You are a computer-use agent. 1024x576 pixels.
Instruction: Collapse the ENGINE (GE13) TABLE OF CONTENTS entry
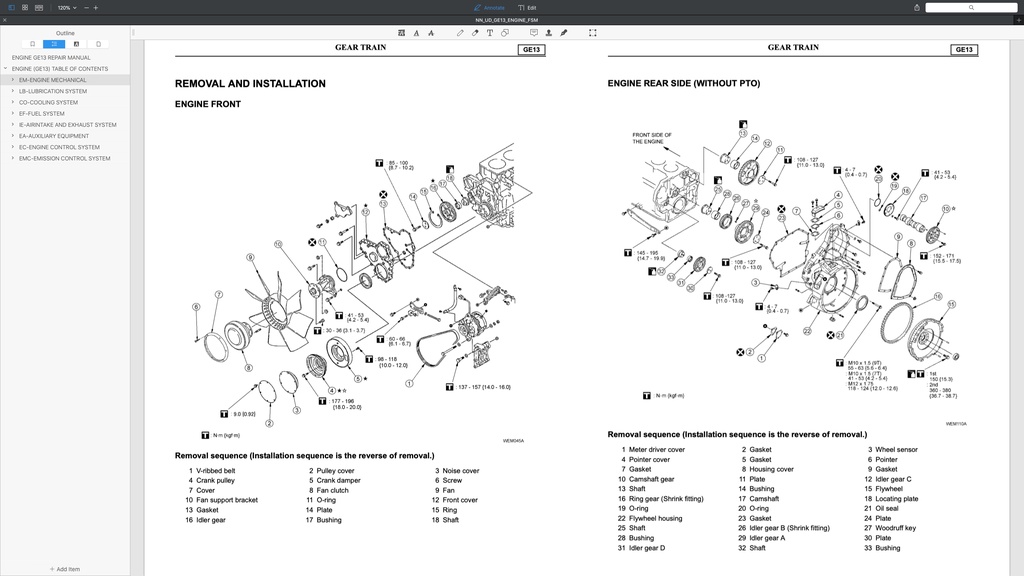click(x=6, y=69)
